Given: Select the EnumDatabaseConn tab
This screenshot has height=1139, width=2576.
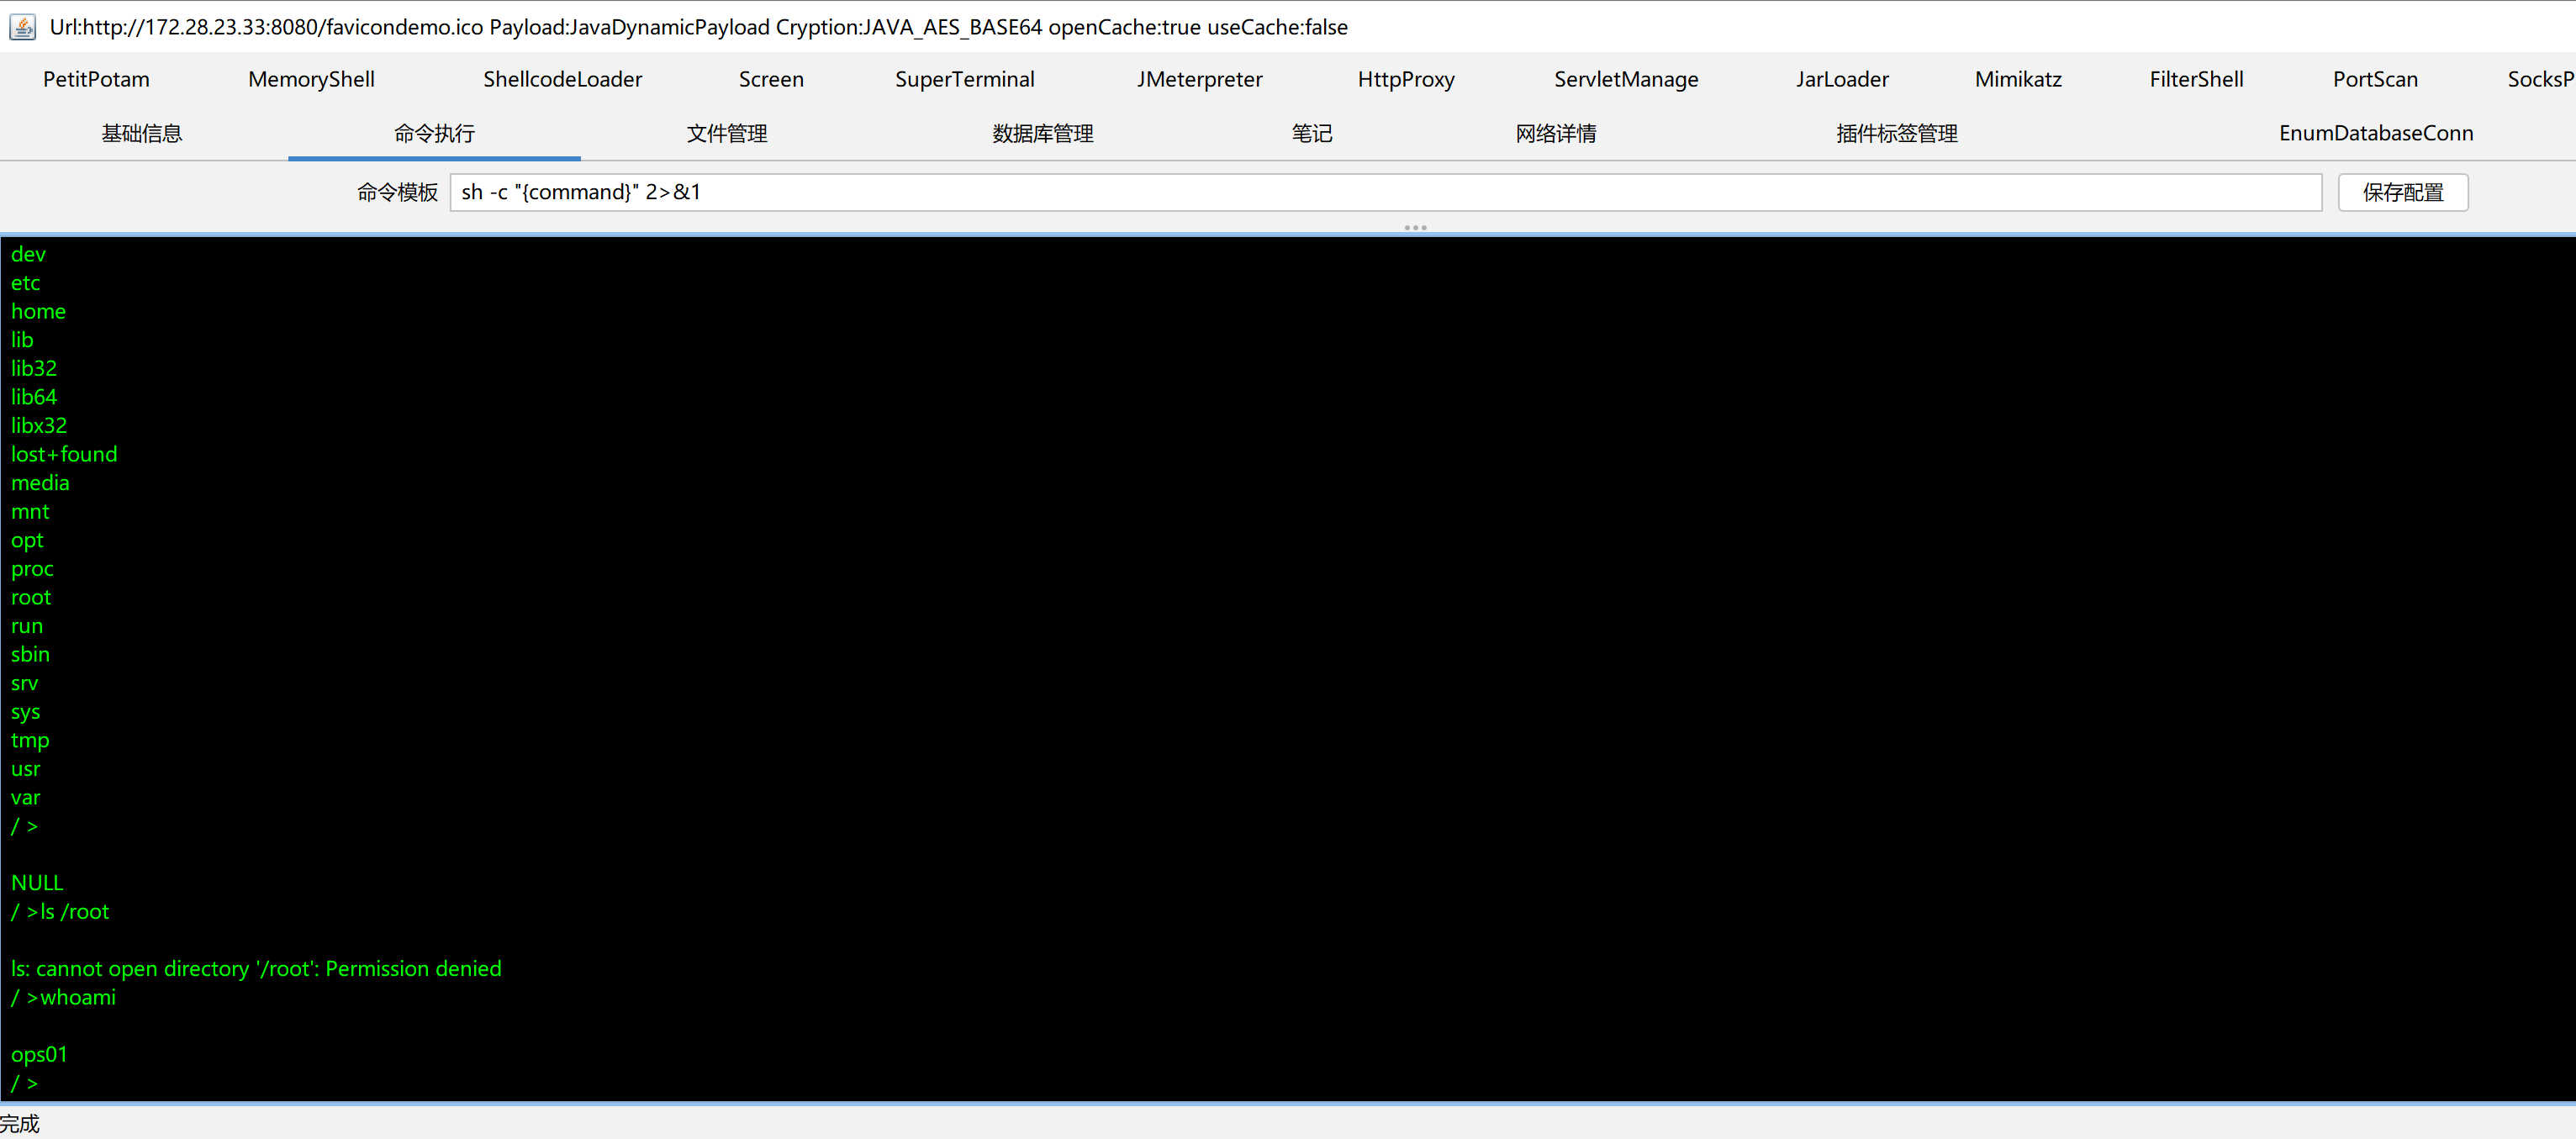Looking at the screenshot, I should coord(2375,133).
